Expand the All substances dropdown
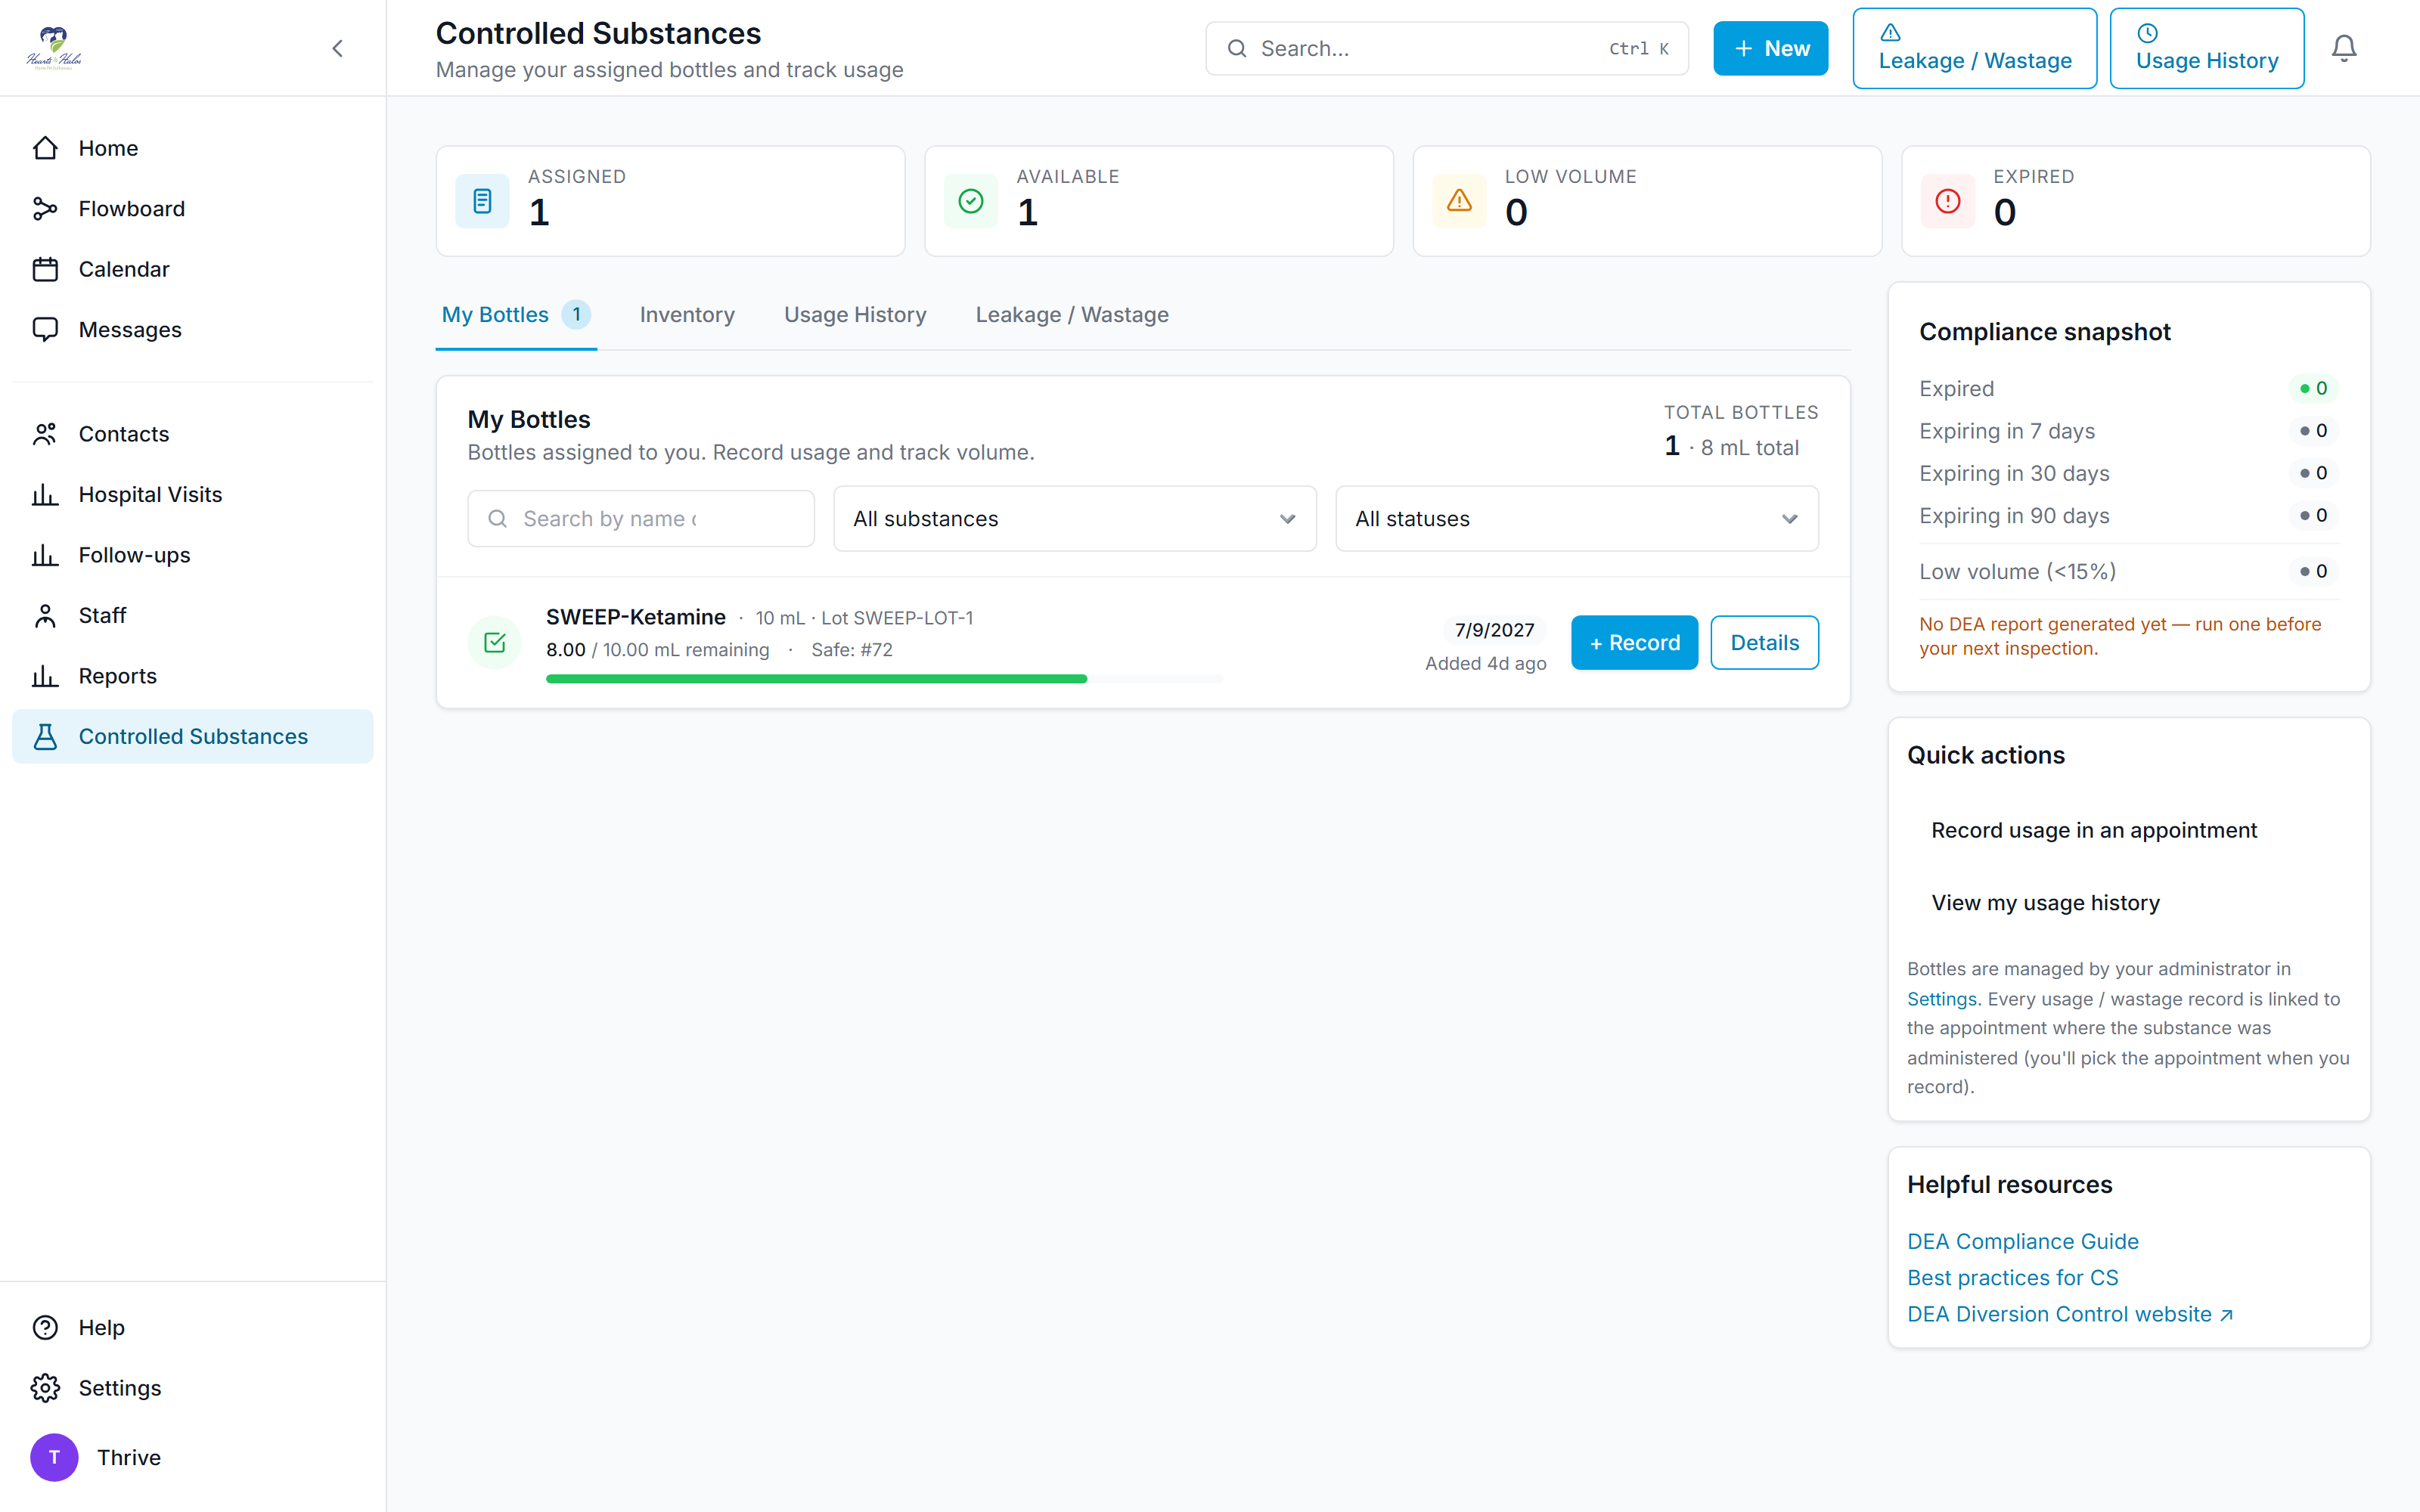2420x1512 pixels. tap(1075, 518)
